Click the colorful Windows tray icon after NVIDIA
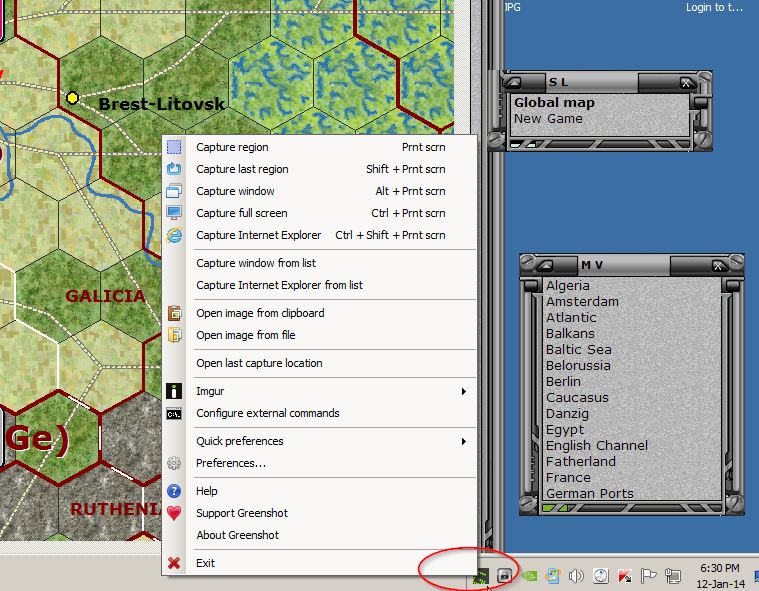The image size is (759, 591). point(553,576)
